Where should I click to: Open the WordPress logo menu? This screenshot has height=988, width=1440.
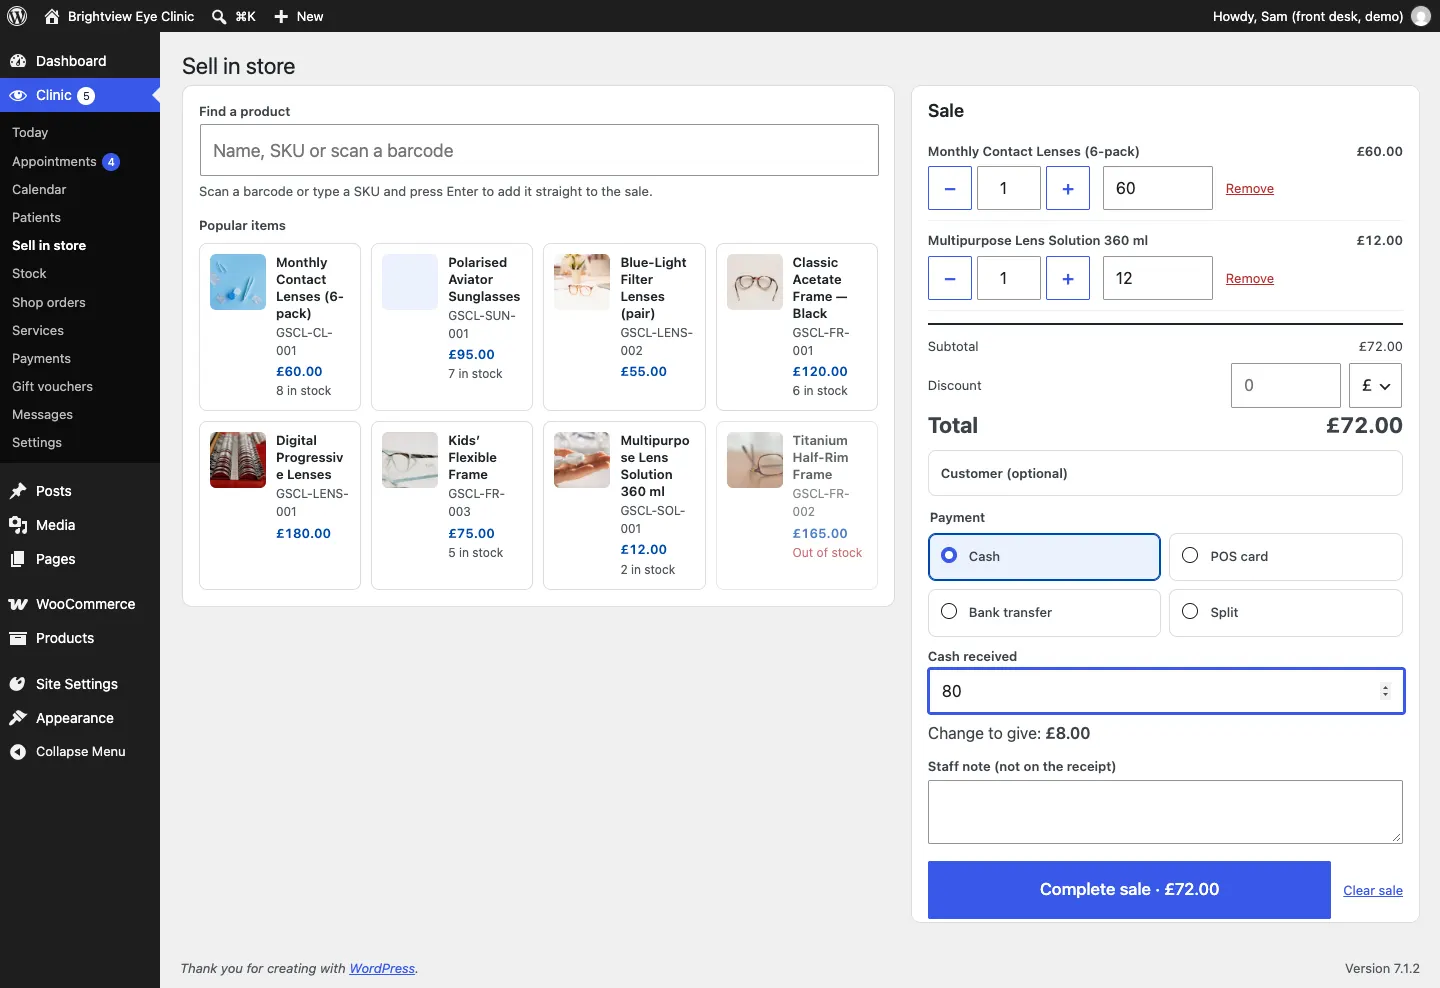tap(17, 16)
